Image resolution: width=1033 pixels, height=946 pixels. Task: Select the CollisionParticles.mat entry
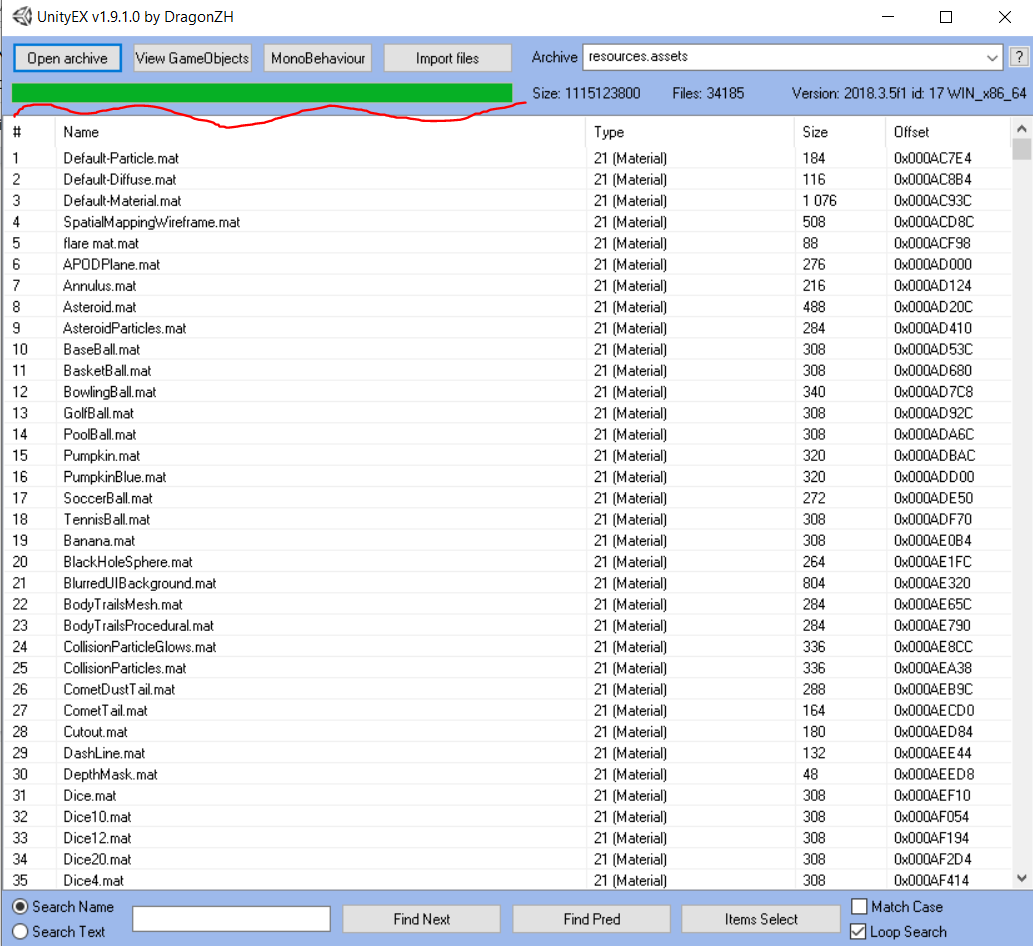pyautogui.click(x=508, y=668)
